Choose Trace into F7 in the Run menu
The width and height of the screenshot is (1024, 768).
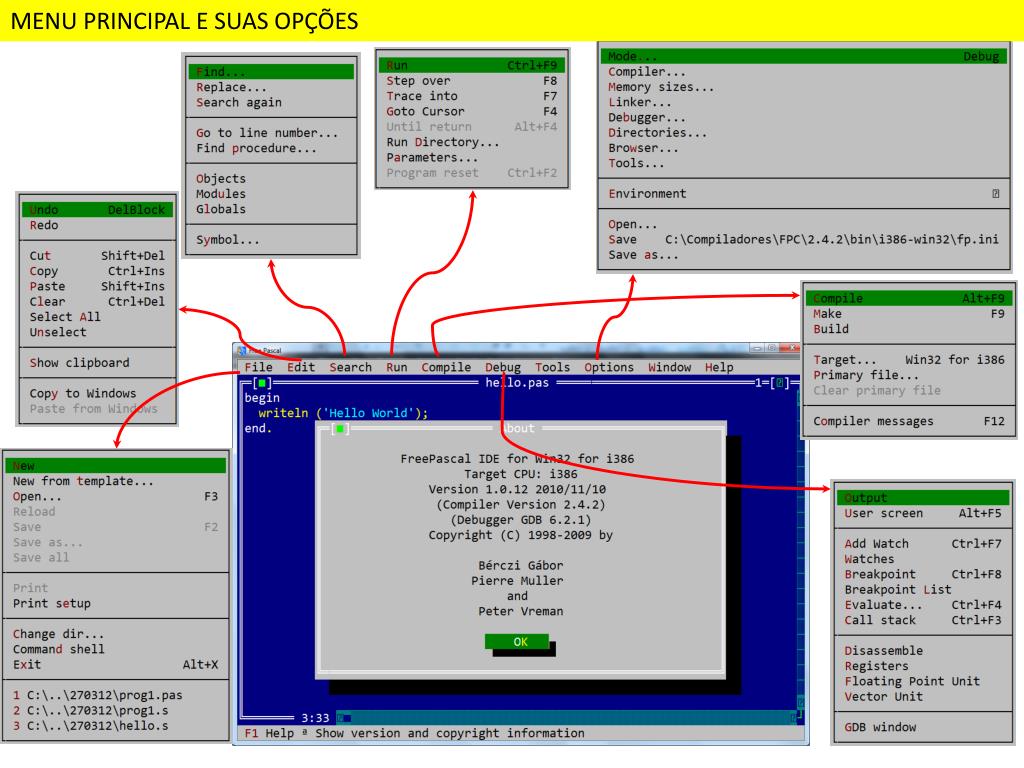pos(472,96)
